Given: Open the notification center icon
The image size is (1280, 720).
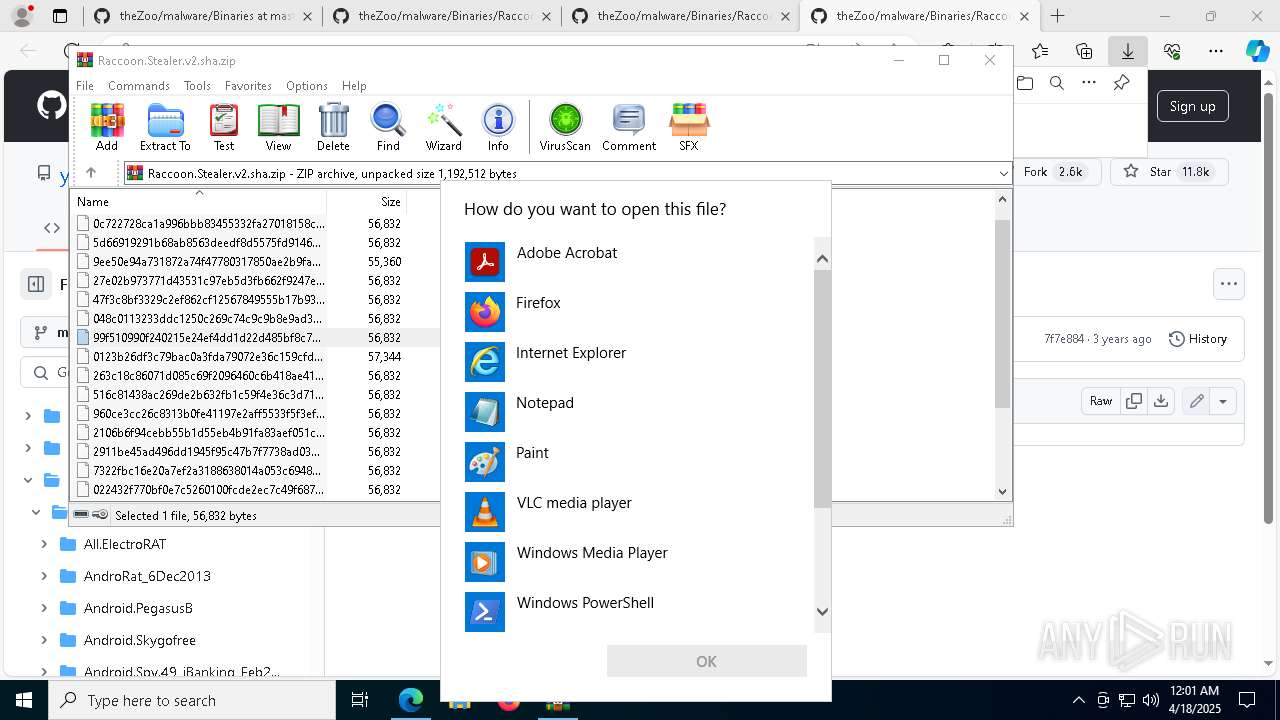Looking at the screenshot, I should tap(1247, 700).
